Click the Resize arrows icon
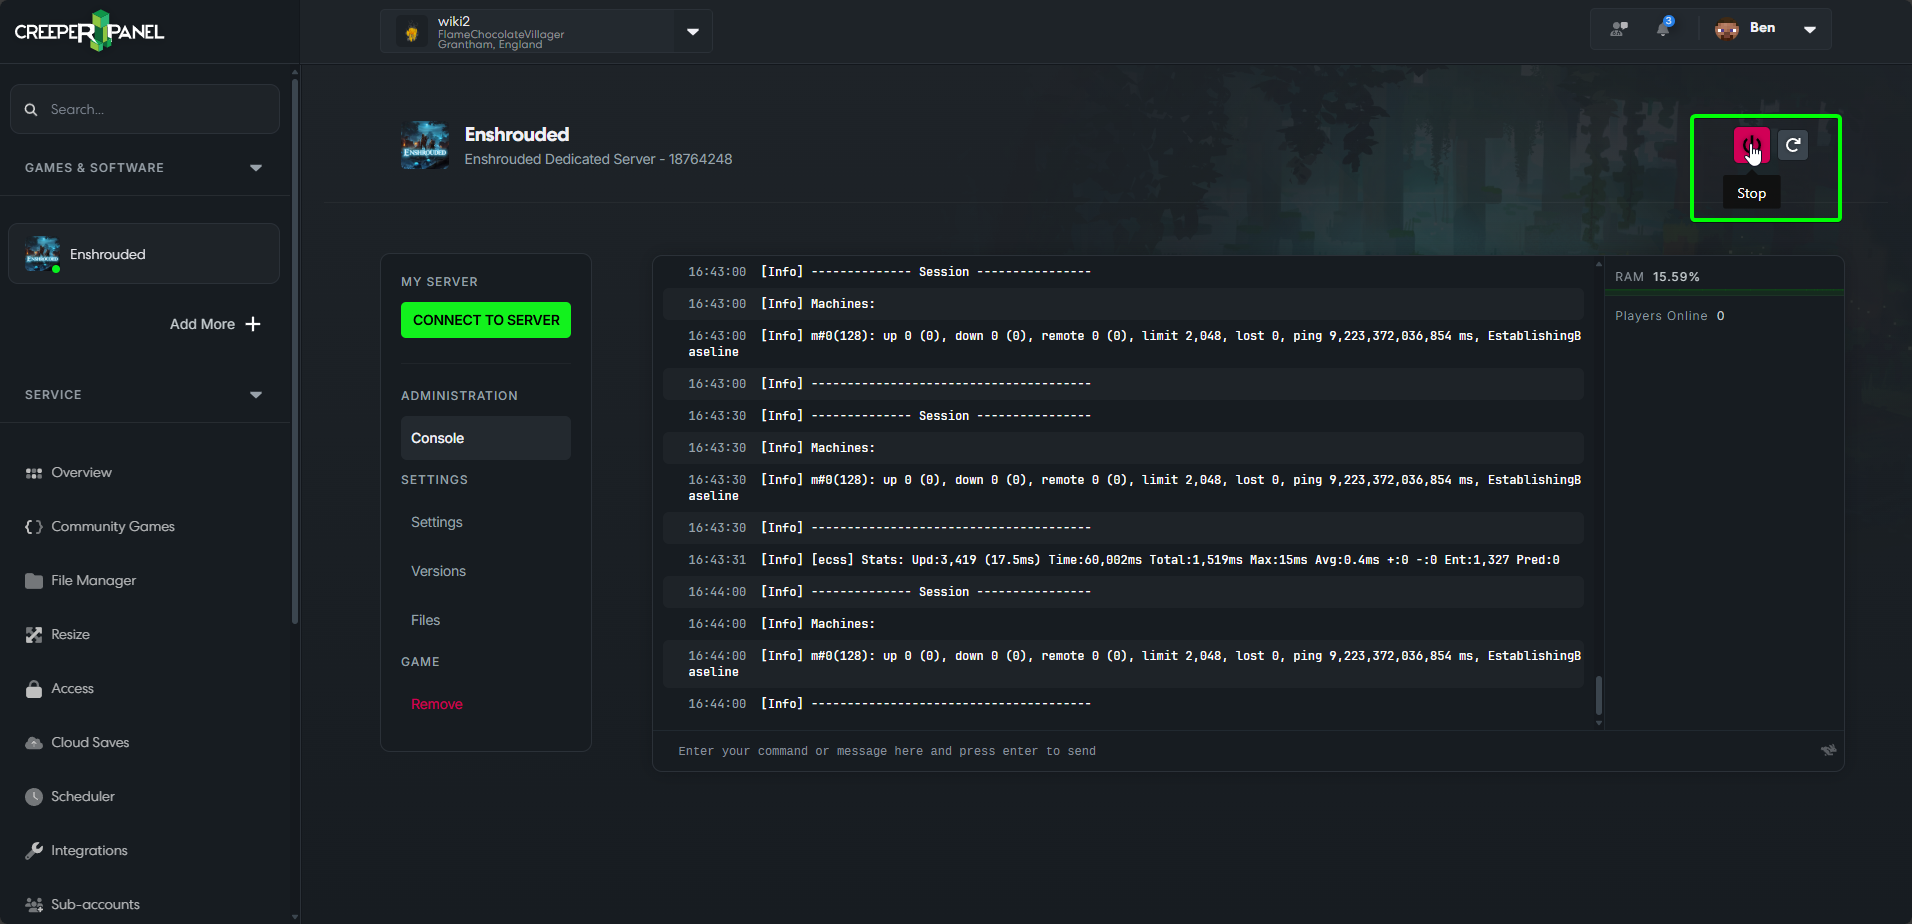Screen dimensions: 1912x924 click(x=34, y=635)
